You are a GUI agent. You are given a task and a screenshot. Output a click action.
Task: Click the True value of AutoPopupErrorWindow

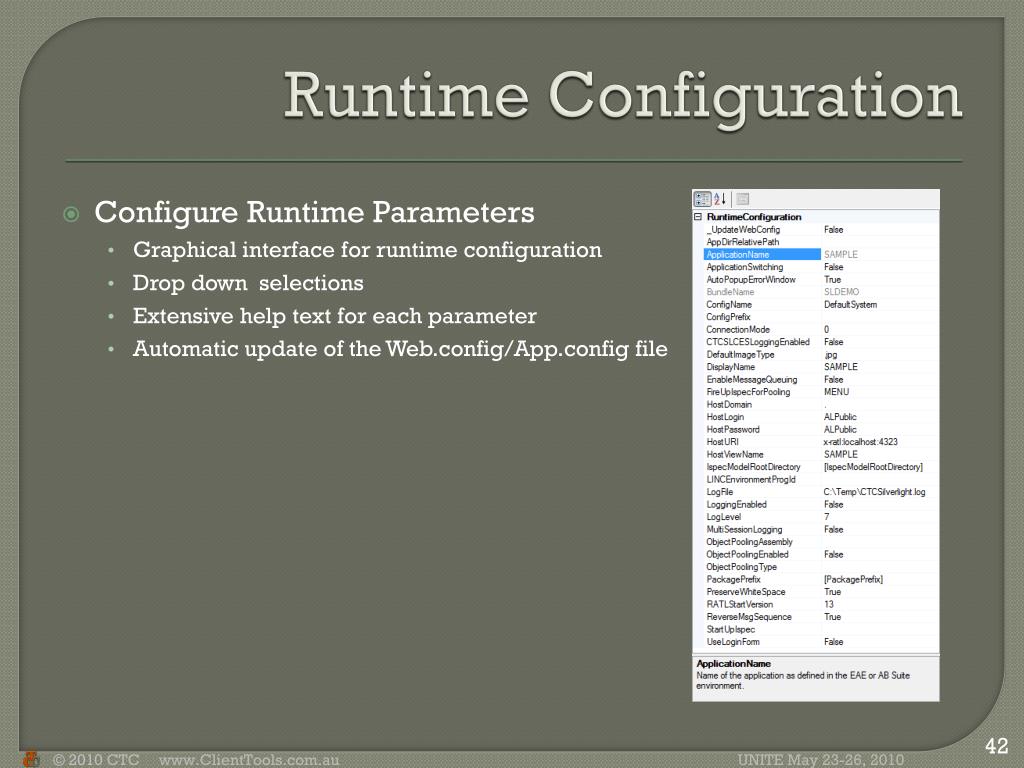coord(832,280)
